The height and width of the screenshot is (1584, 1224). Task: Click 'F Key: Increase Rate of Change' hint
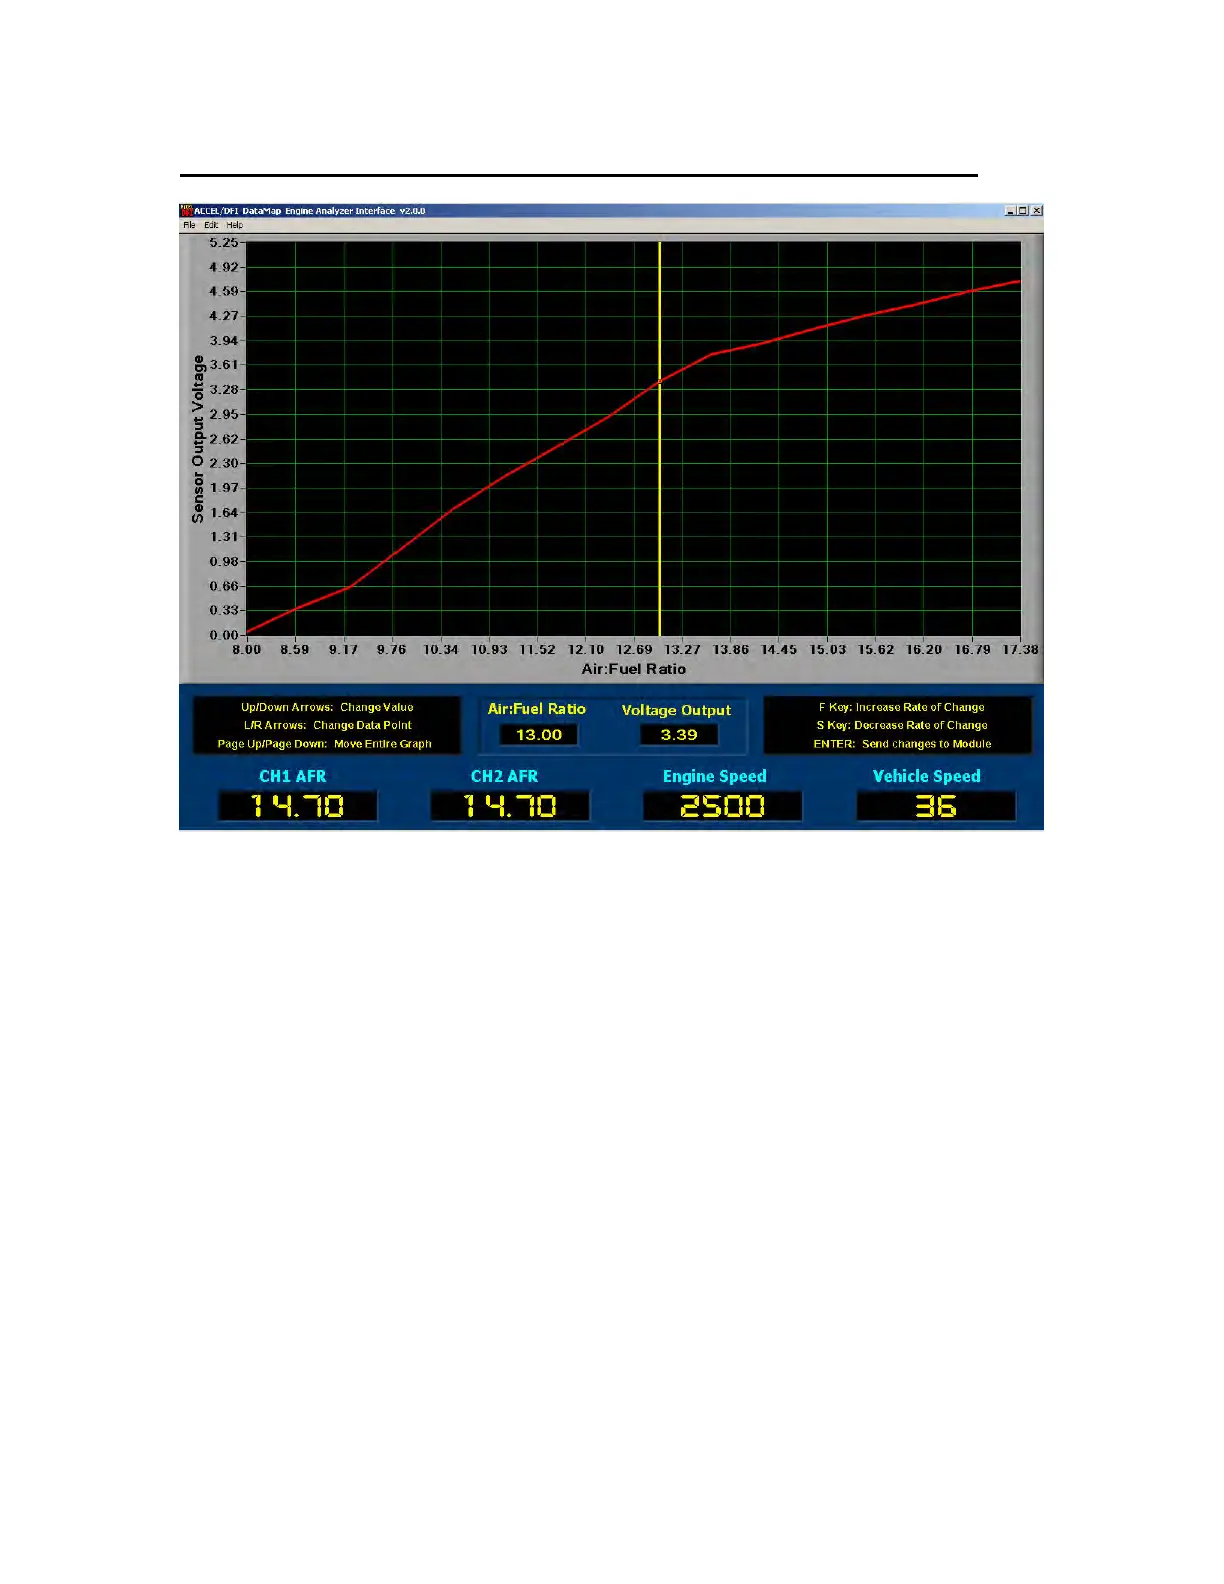tap(902, 707)
